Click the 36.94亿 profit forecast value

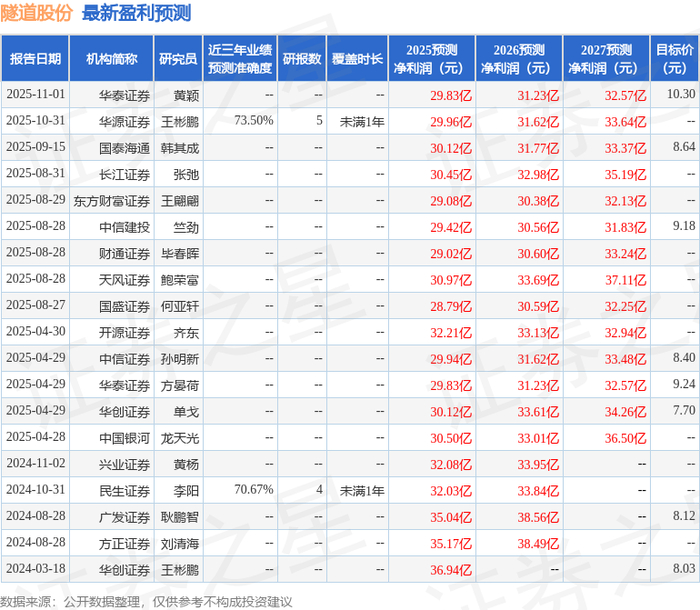(451, 570)
